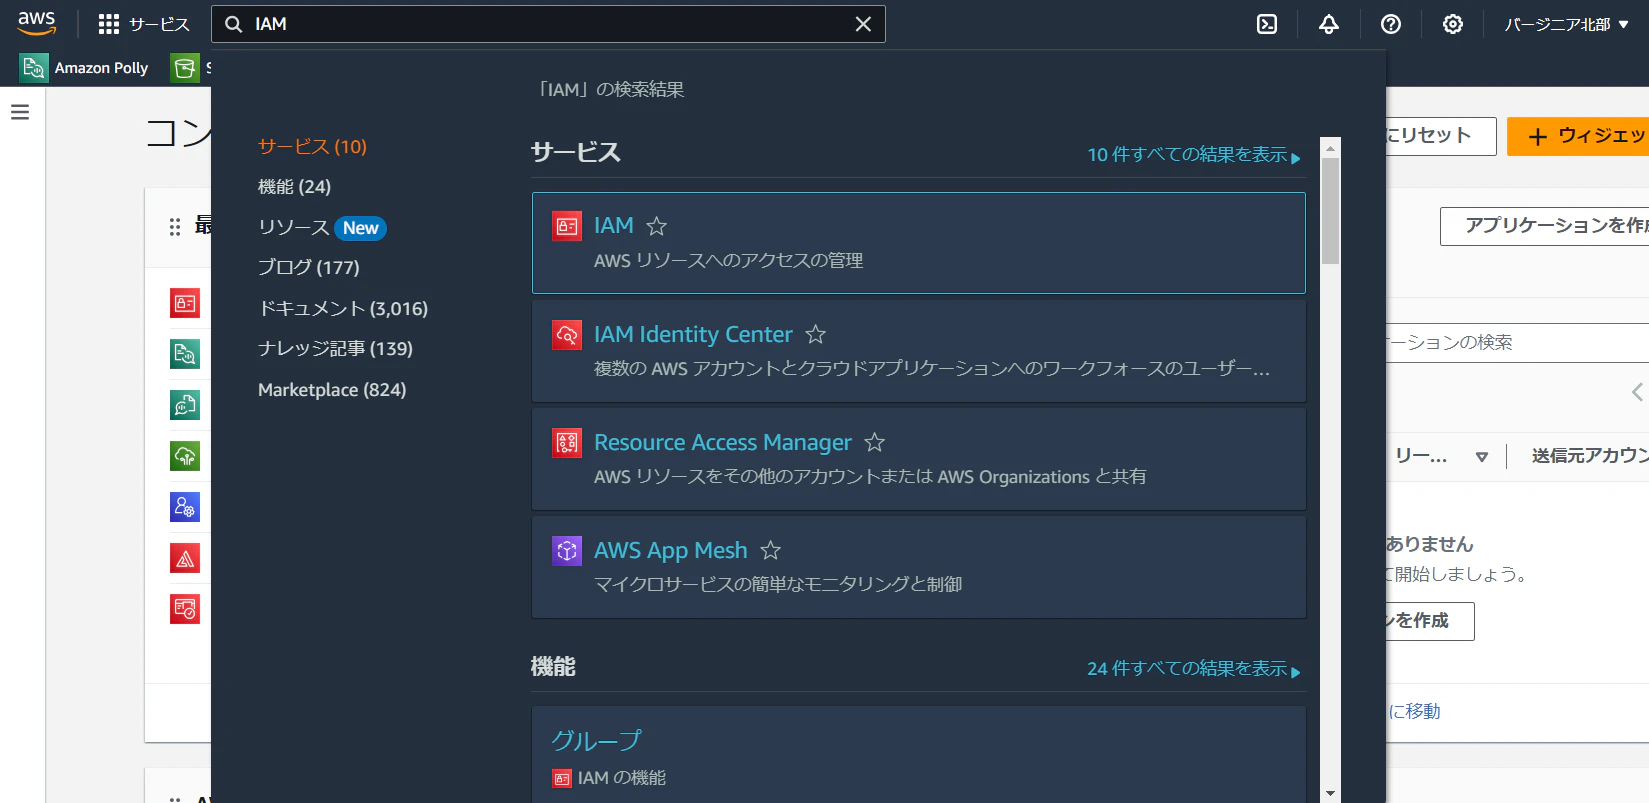The width and height of the screenshot is (1649, 803).
Task: Open the notifications bell
Action: (x=1329, y=24)
